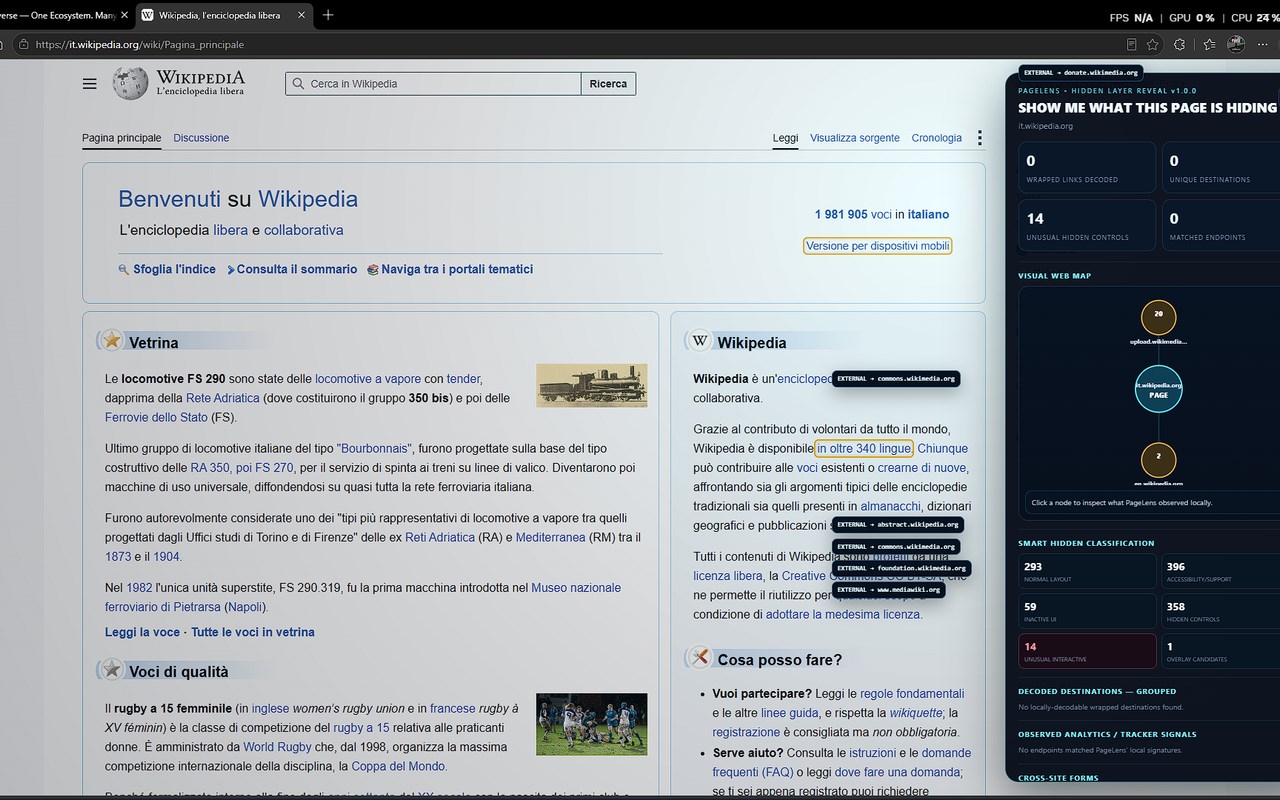Select the Pagina principale tab
Viewport: 1280px width, 800px height.
121,138
